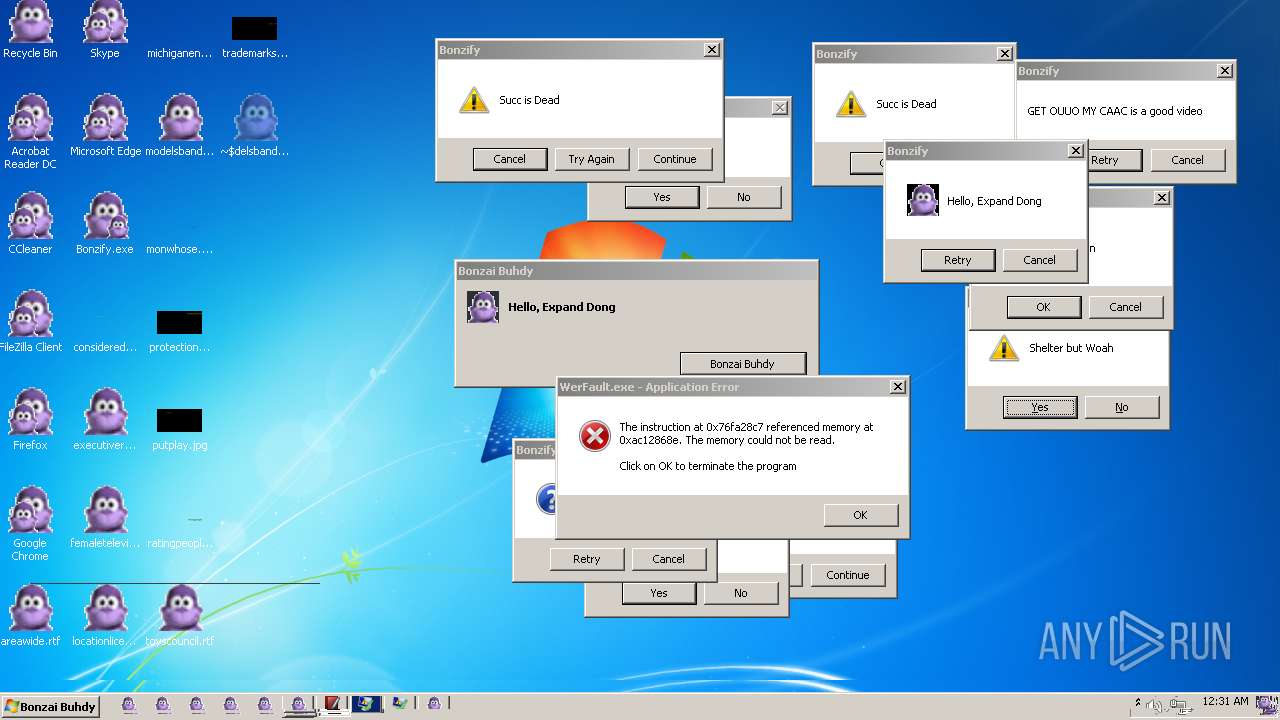Click 'Shelter but Woah' message text
Image resolution: width=1280 pixels, height=720 pixels.
1071,348
